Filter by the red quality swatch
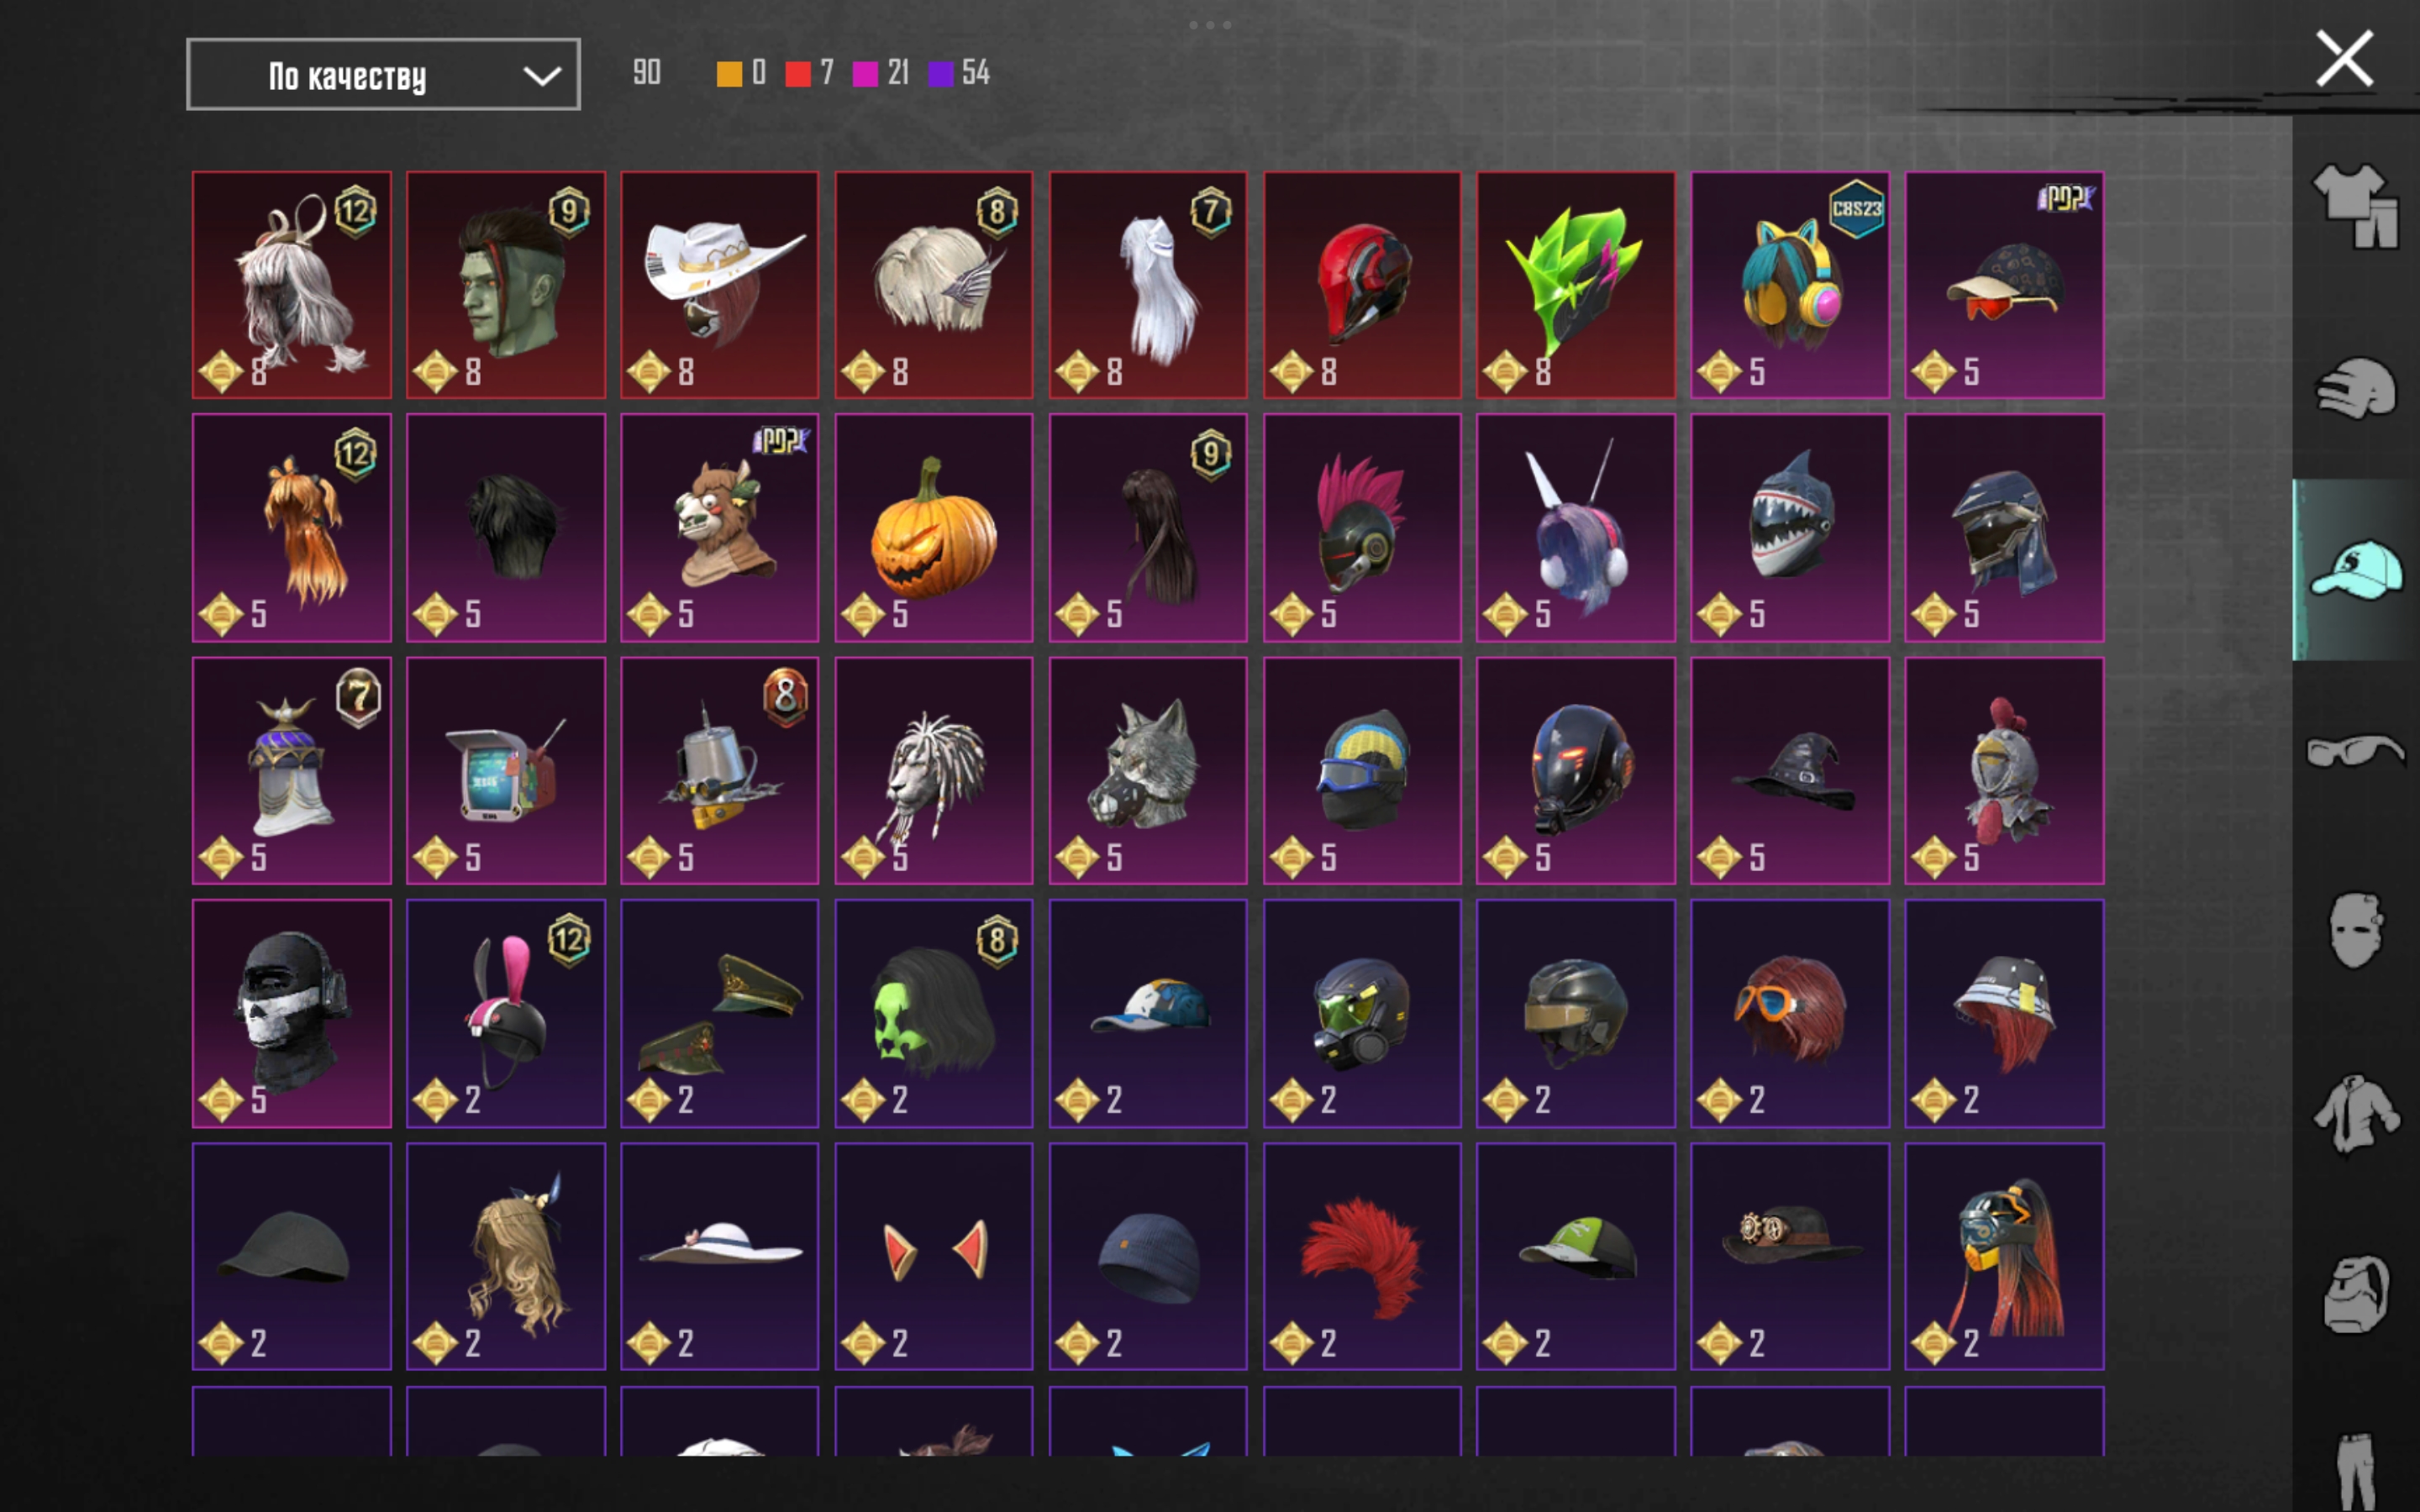 (x=798, y=73)
